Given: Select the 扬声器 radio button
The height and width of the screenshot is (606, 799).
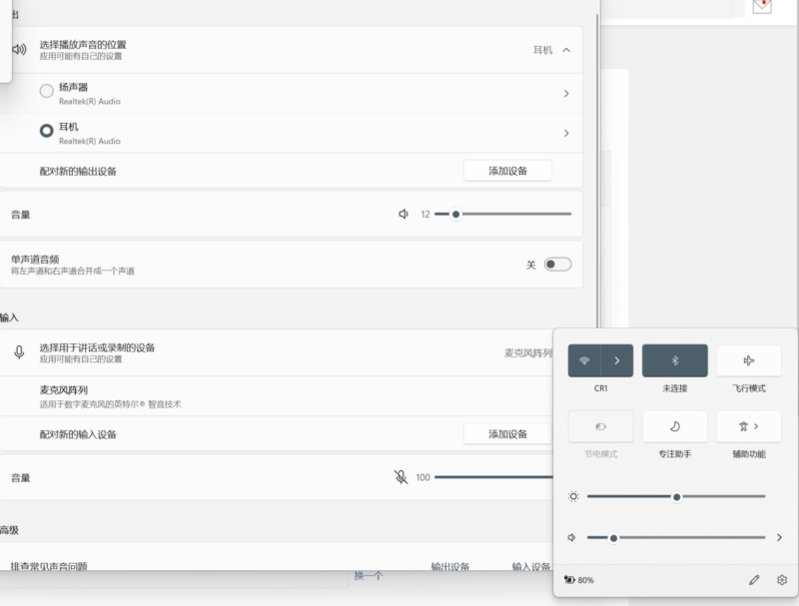Looking at the screenshot, I should pyautogui.click(x=46, y=92).
